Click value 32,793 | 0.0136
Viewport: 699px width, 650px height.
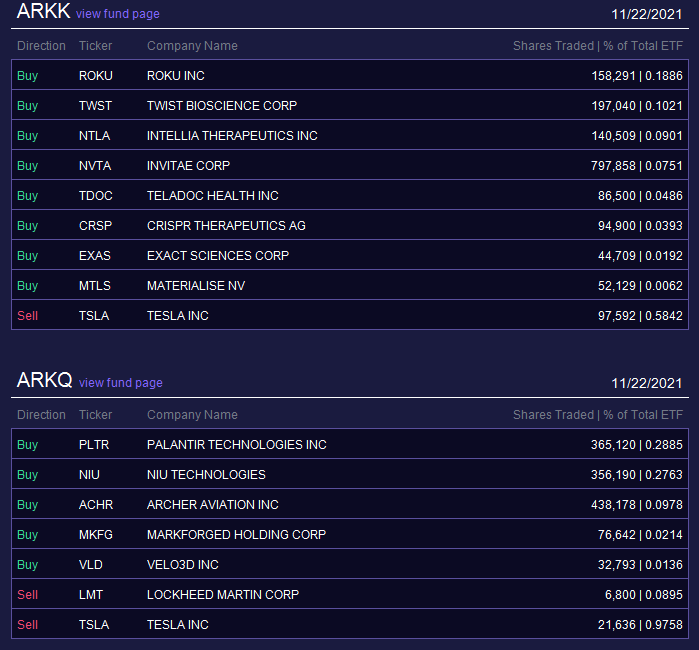640,564
